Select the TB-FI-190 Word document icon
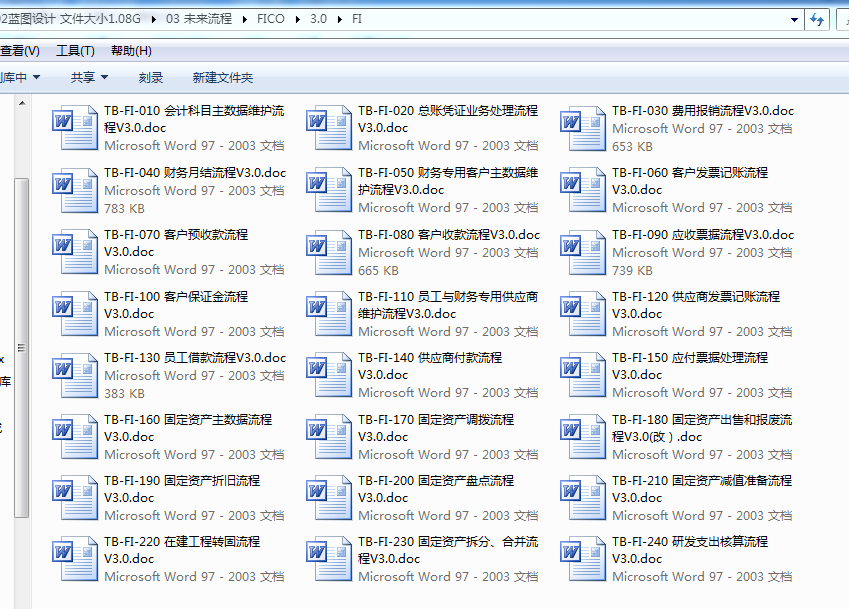Viewport: 849px width, 609px height. [x=75, y=498]
